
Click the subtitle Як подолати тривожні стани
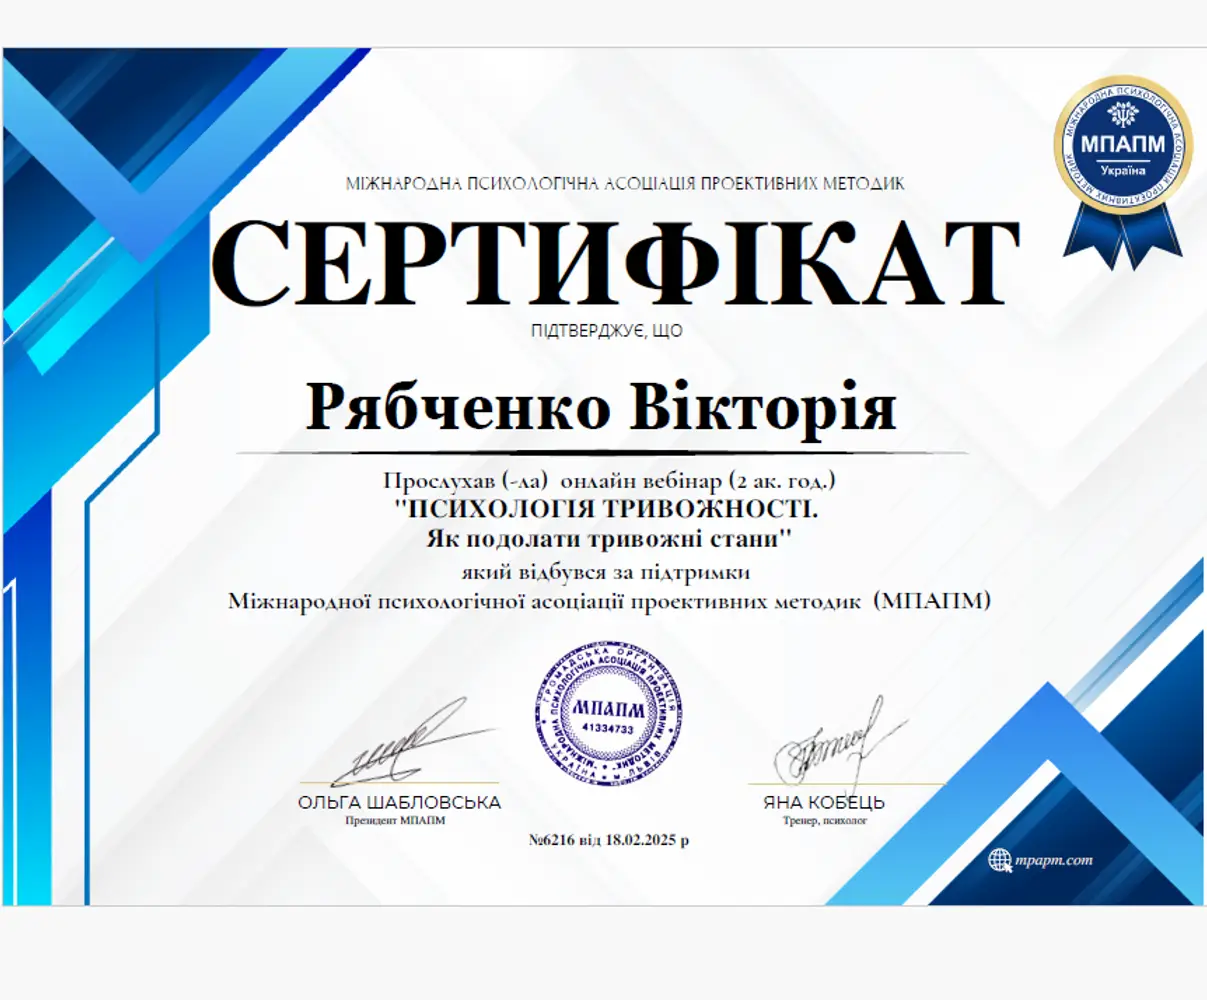click(x=609, y=540)
